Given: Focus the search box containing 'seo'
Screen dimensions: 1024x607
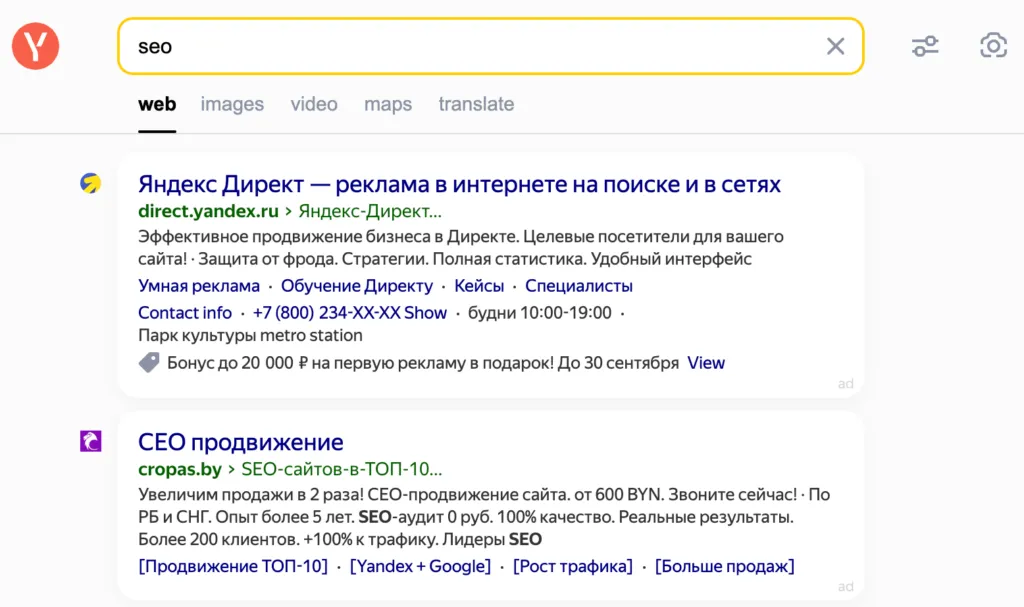Looking at the screenshot, I should [x=490, y=46].
